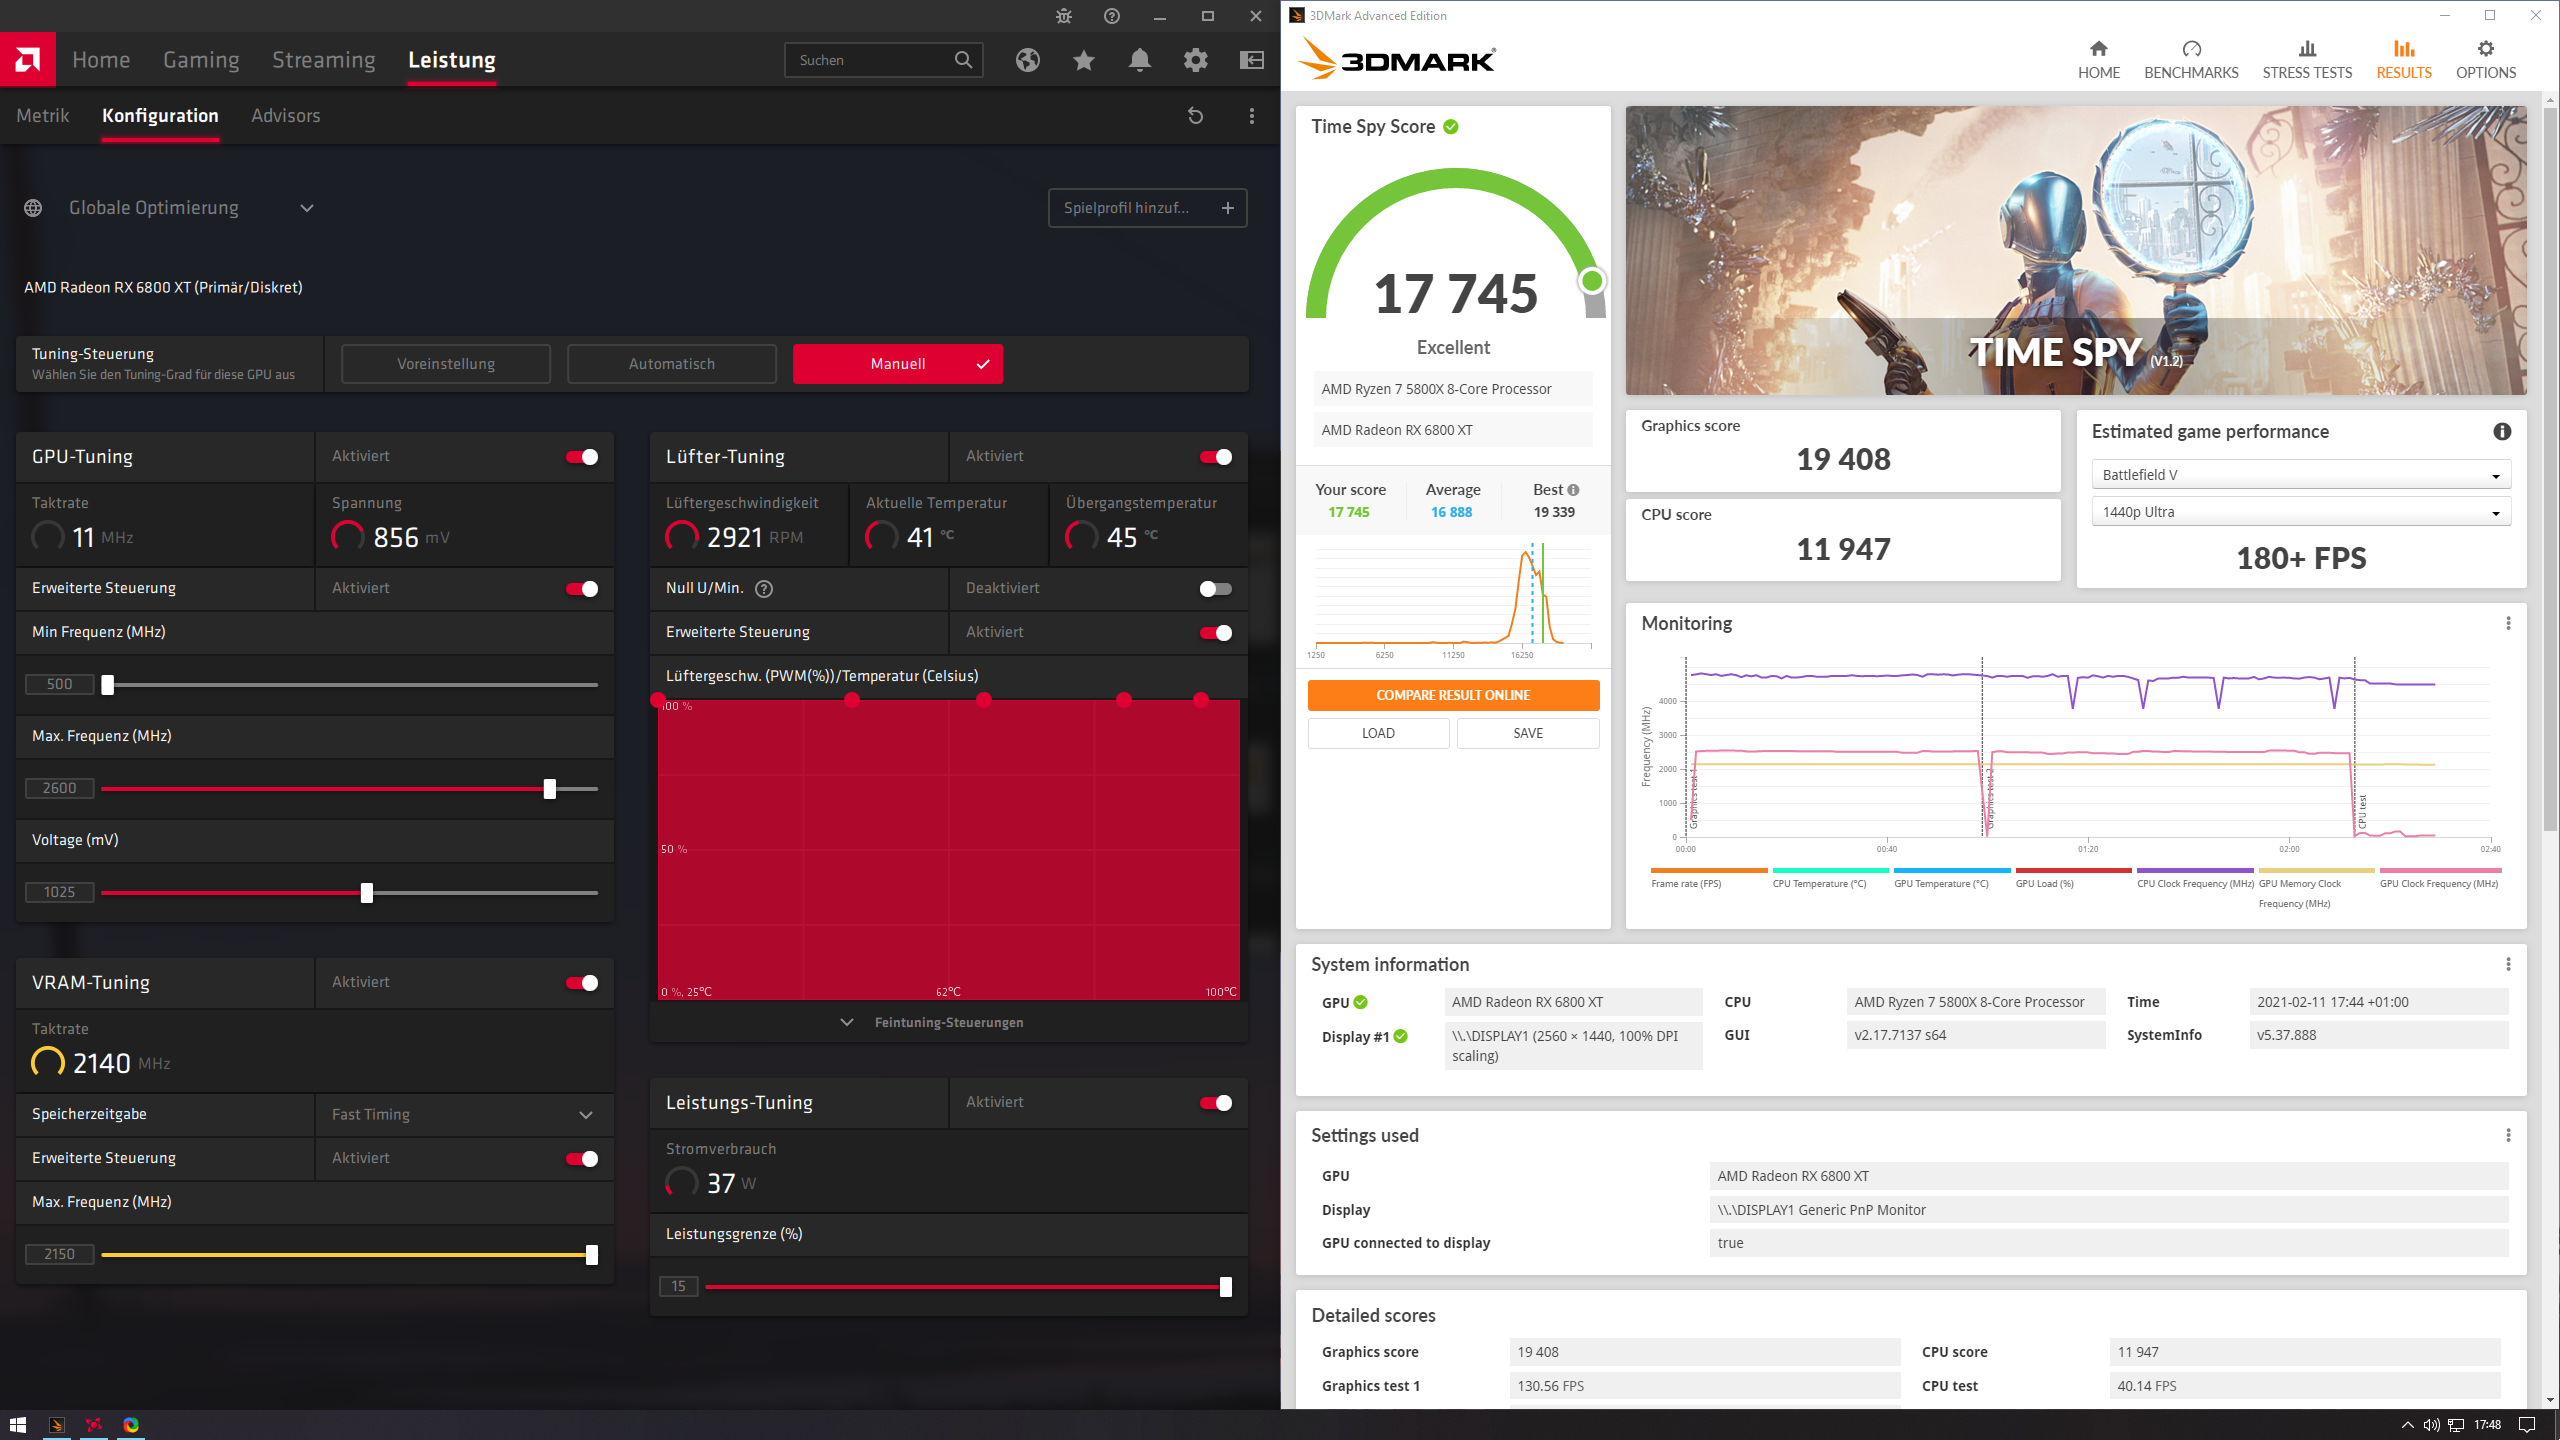Open Radeon Software settings gear
Image resolution: width=2560 pixels, height=1440 pixels.
1195,60
